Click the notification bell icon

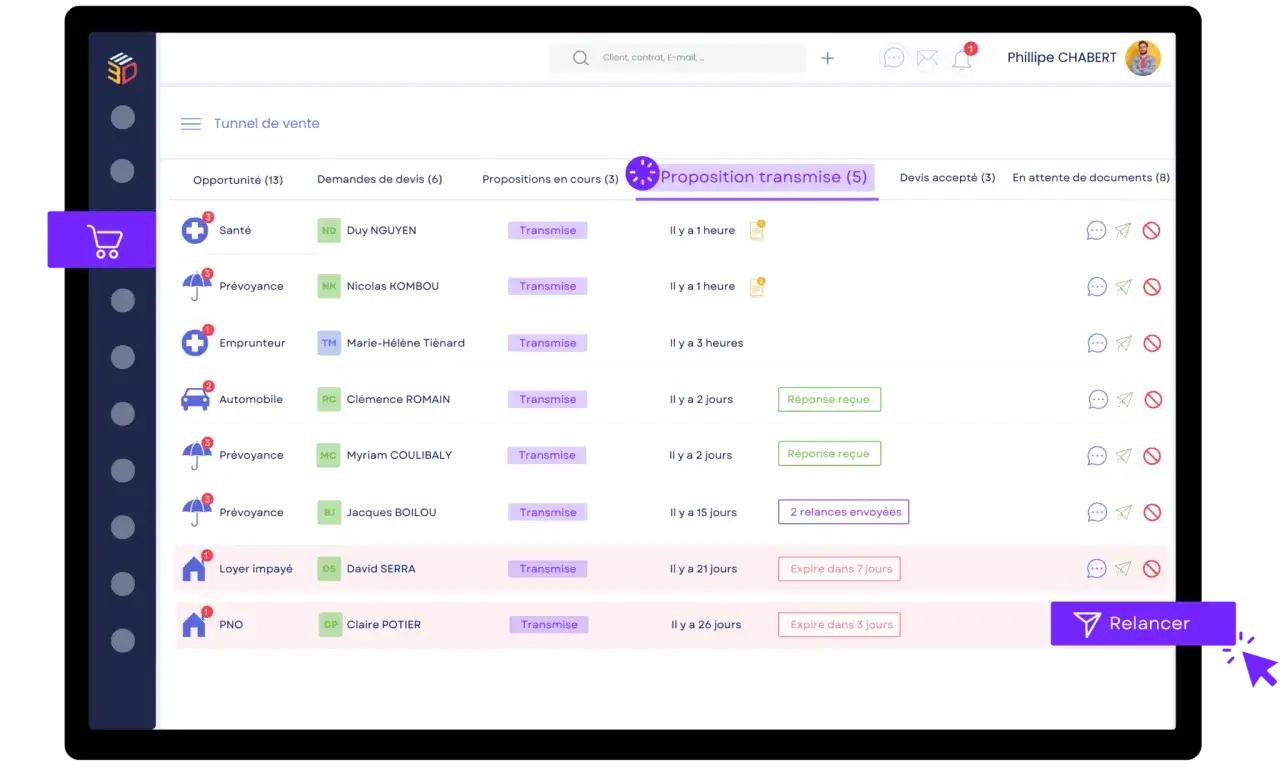pyautogui.click(x=962, y=59)
